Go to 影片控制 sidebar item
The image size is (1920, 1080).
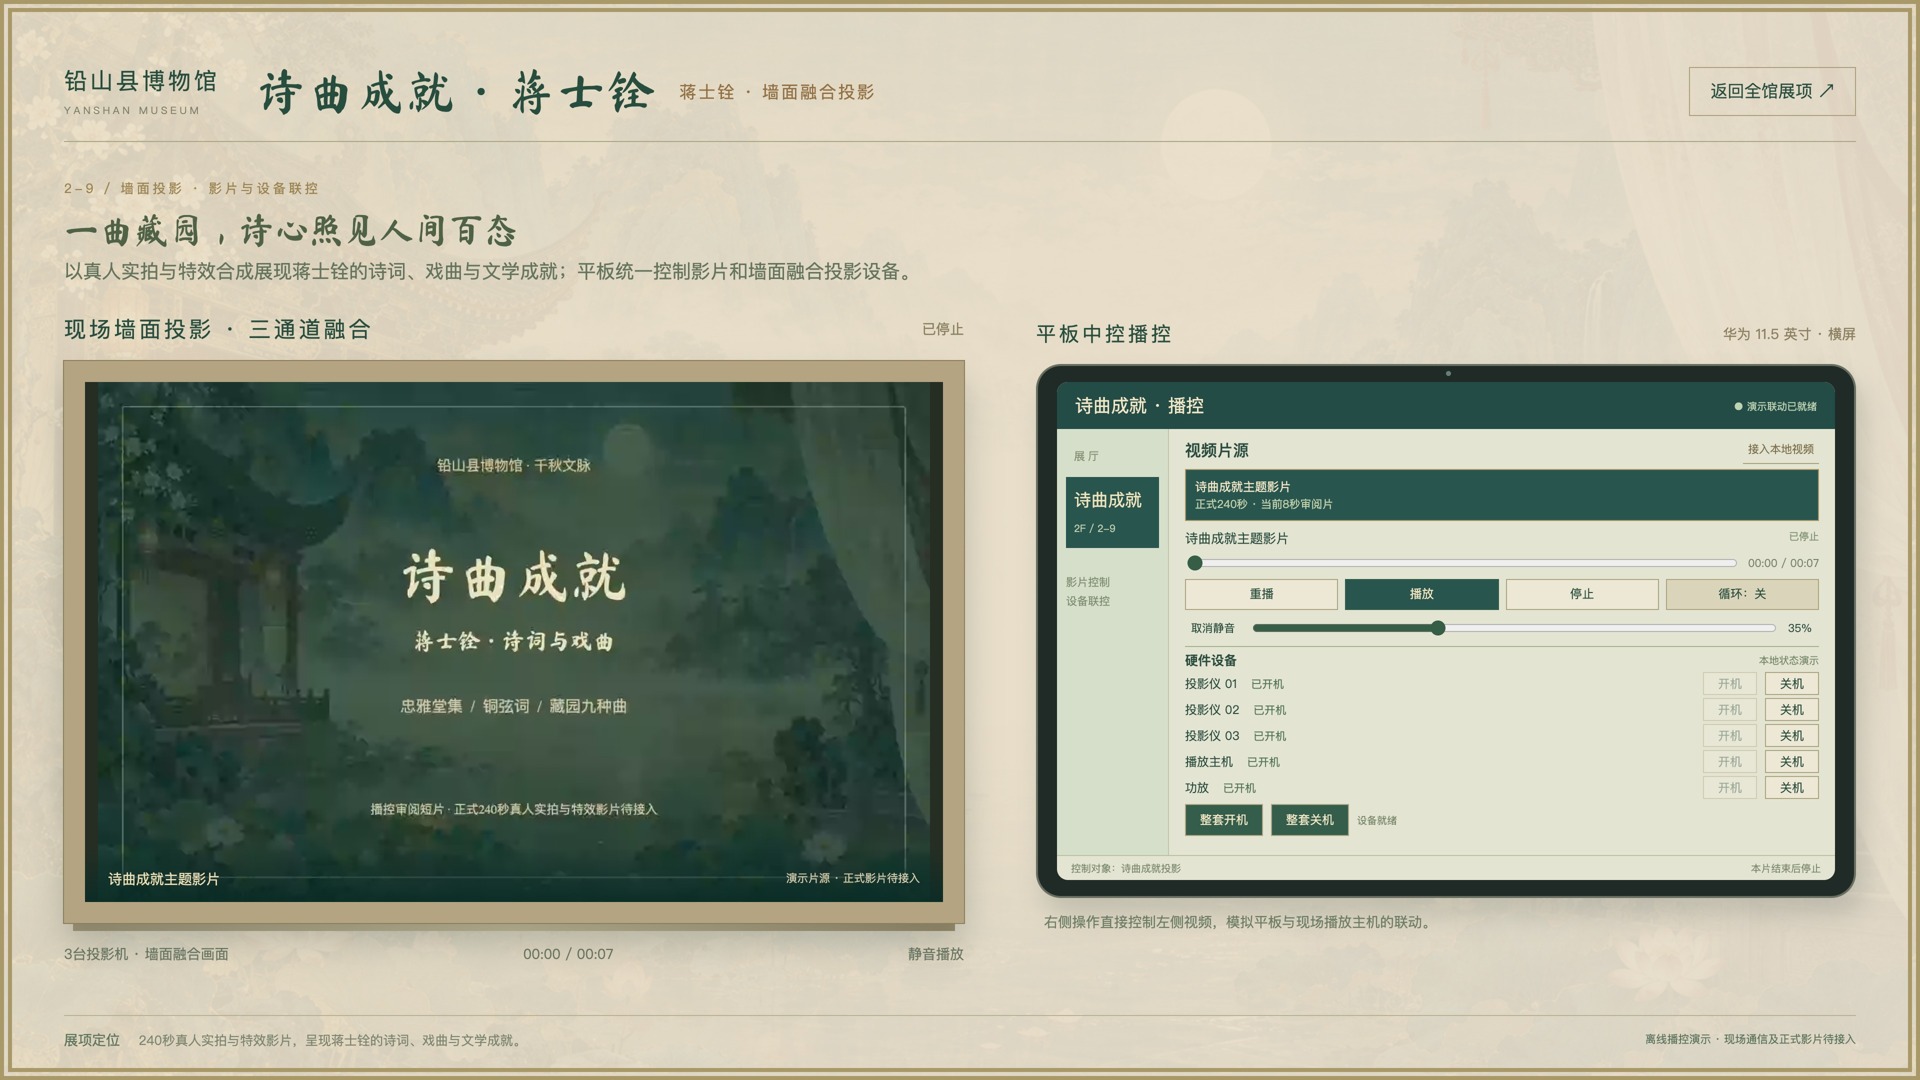tap(1087, 582)
